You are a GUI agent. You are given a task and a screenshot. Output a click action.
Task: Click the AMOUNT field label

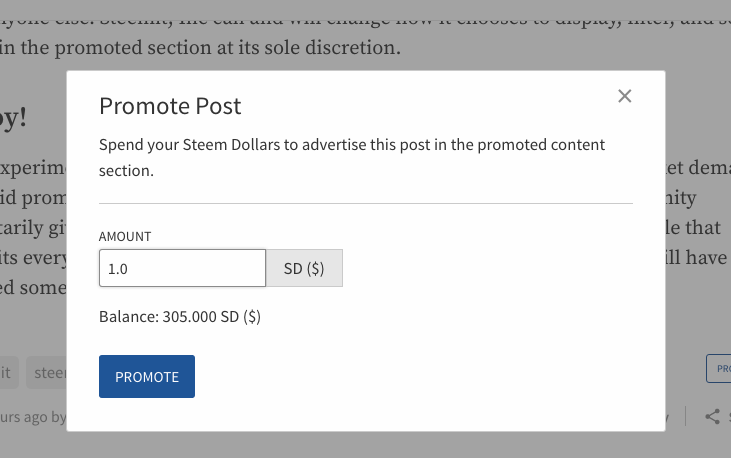click(125, 236)
